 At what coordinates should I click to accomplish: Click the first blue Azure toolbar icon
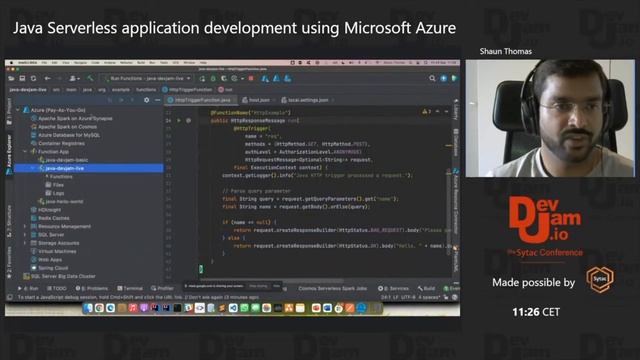(x=265, y=78)
